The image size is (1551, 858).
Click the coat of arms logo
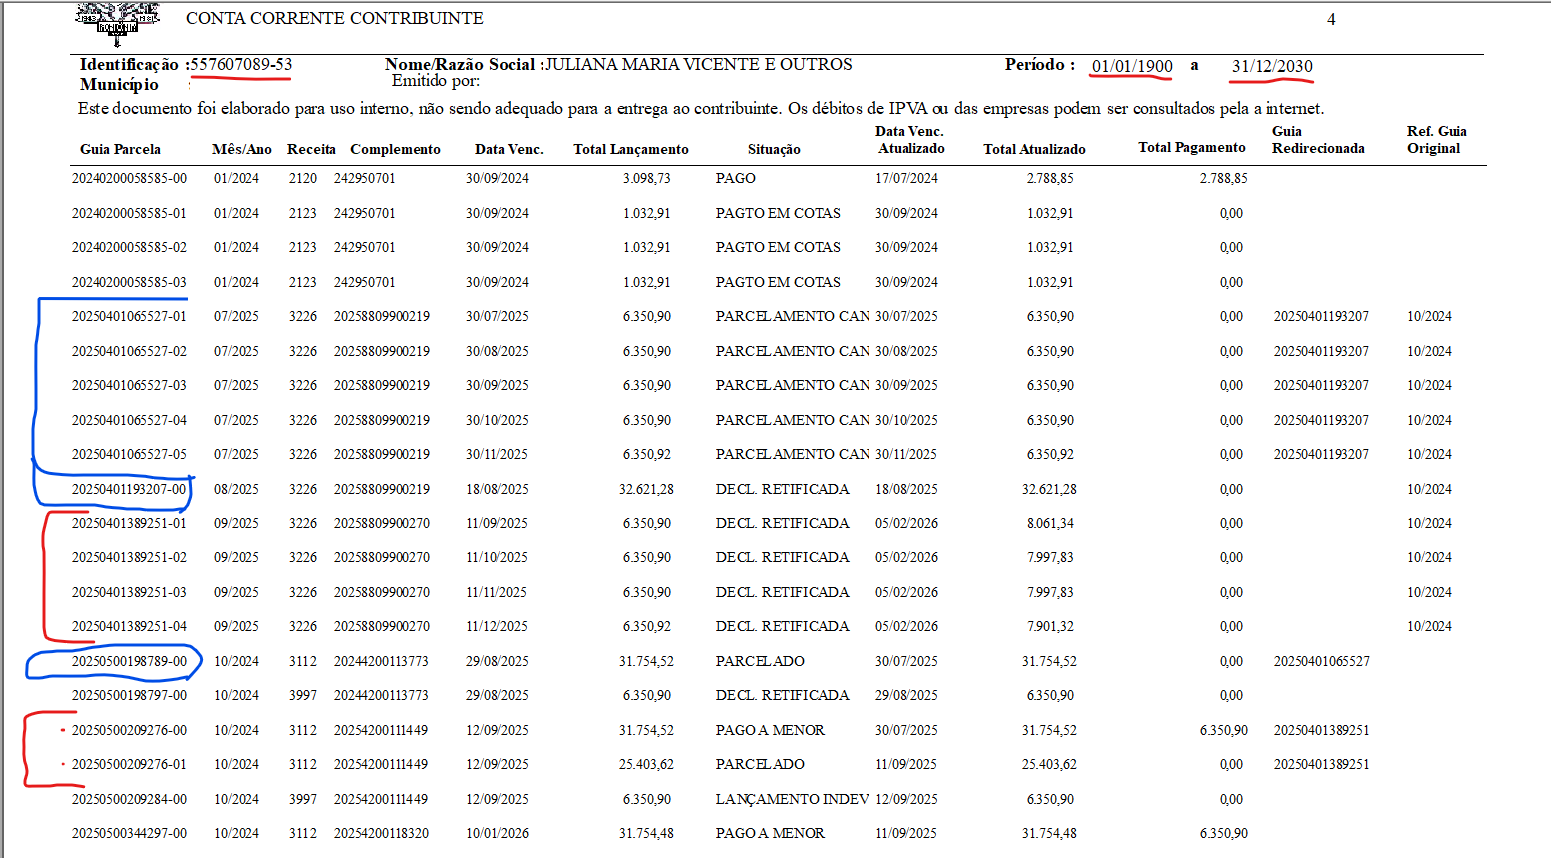(118, 22)
